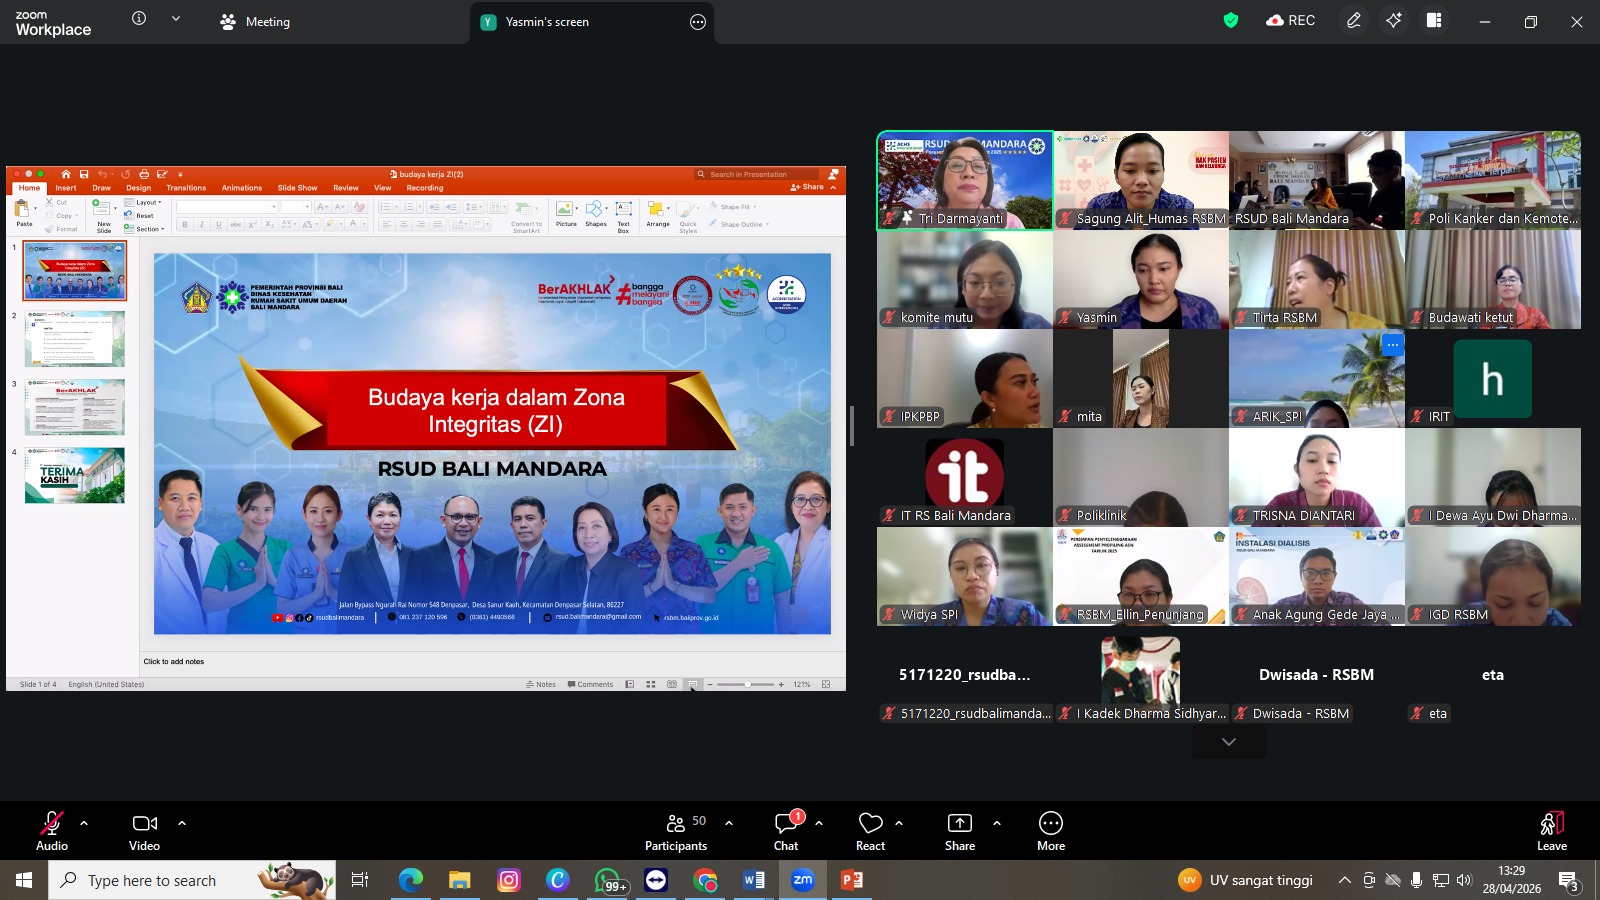Image resolution: width=1600 pixels, height=900 pixels.
Task: Open Google Chrome from the taskbar
Action: pyautogui.click(x=706, y=880)
